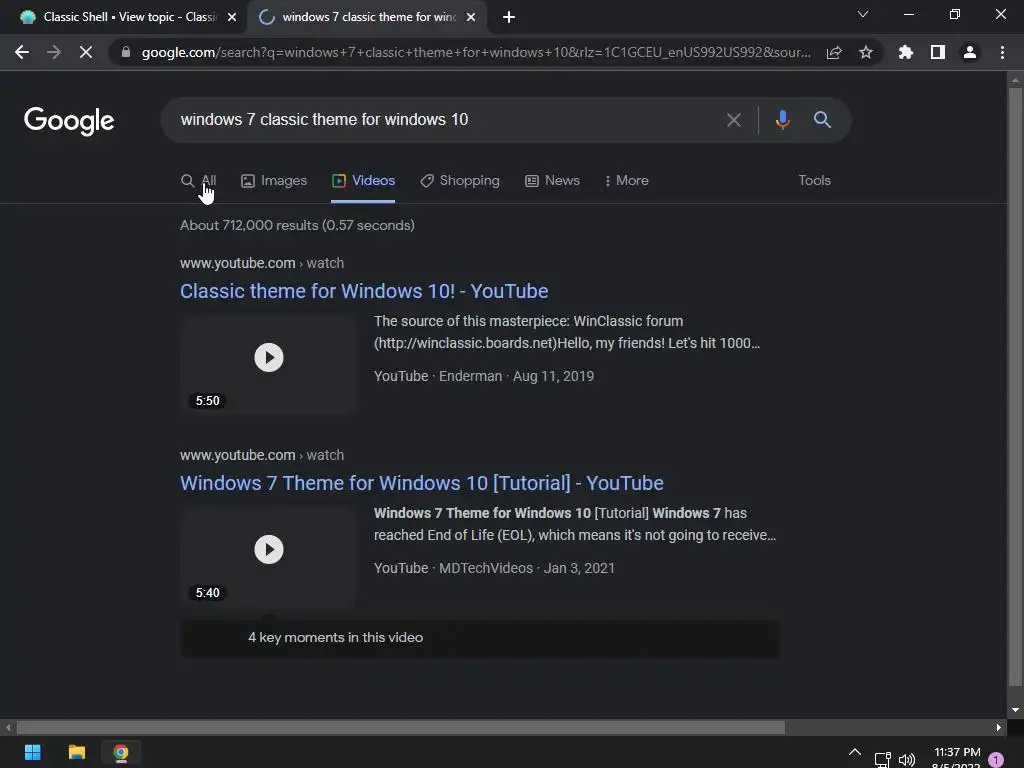Switch to the Images results tab
The width and height of the screenshot is (1024, 768).
tap(274, 180)
